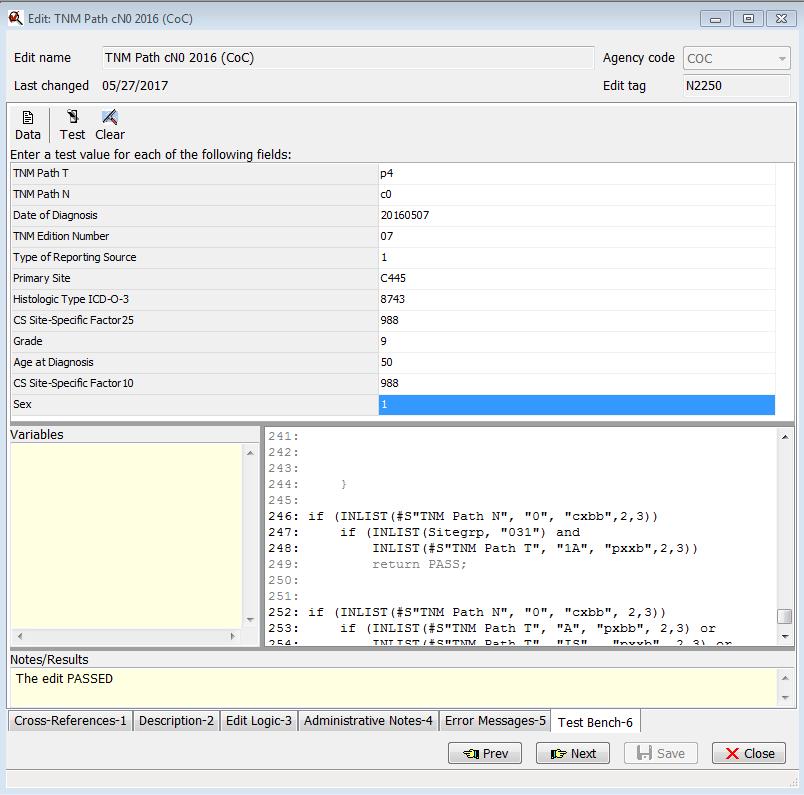Select the Error Messages-5 tab
Image resolution: width=804 pixels, height=795 pixels.
(495, 721)
